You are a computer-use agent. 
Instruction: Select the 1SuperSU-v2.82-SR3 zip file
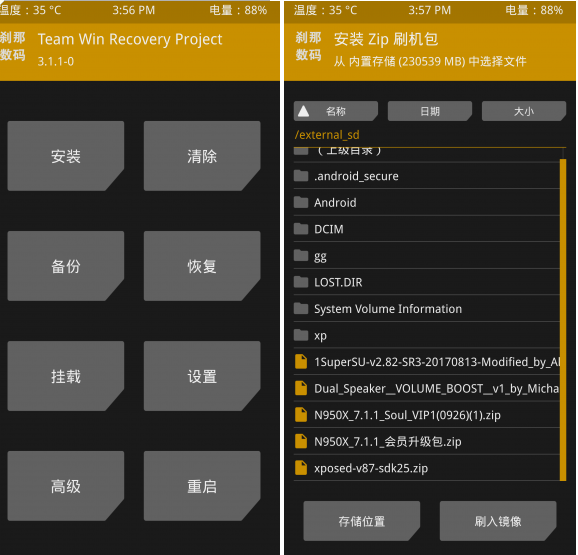[x=426, y=362]
